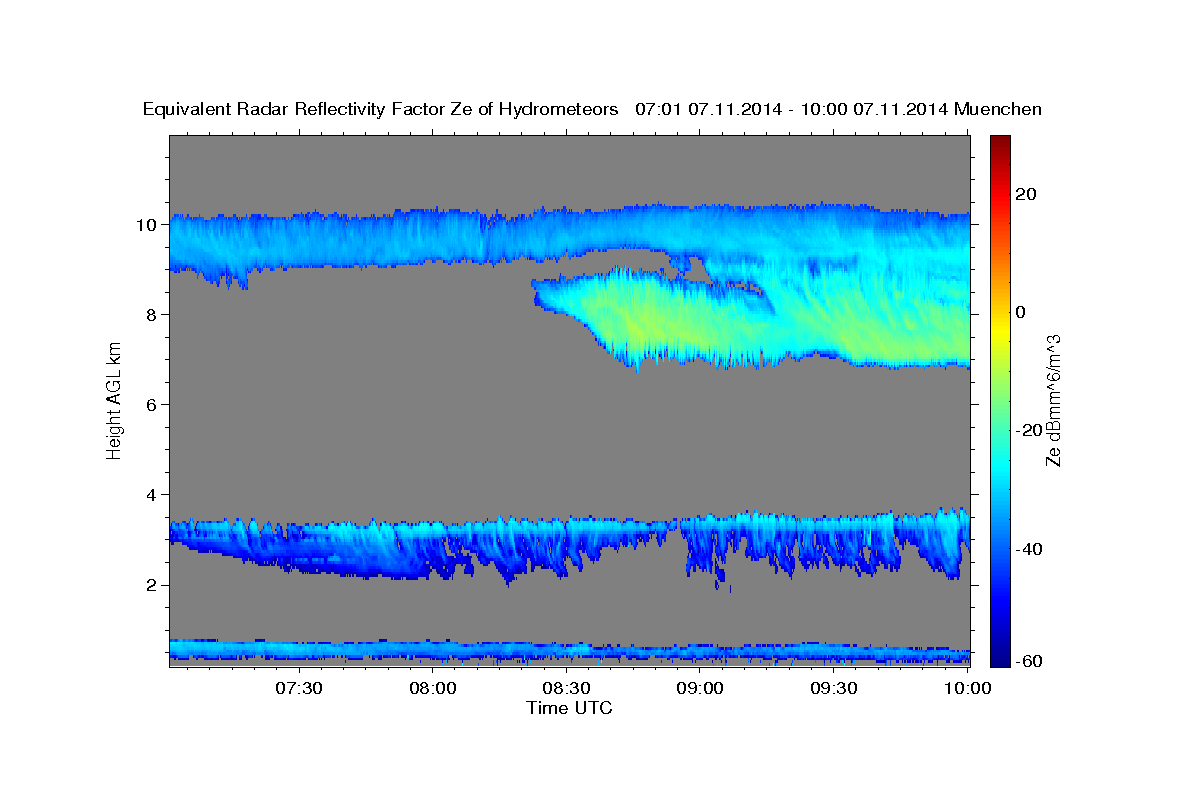Click the dark red top of the colorbar
Viewport: 1200px width, 800px height.
pos(1001,142)
